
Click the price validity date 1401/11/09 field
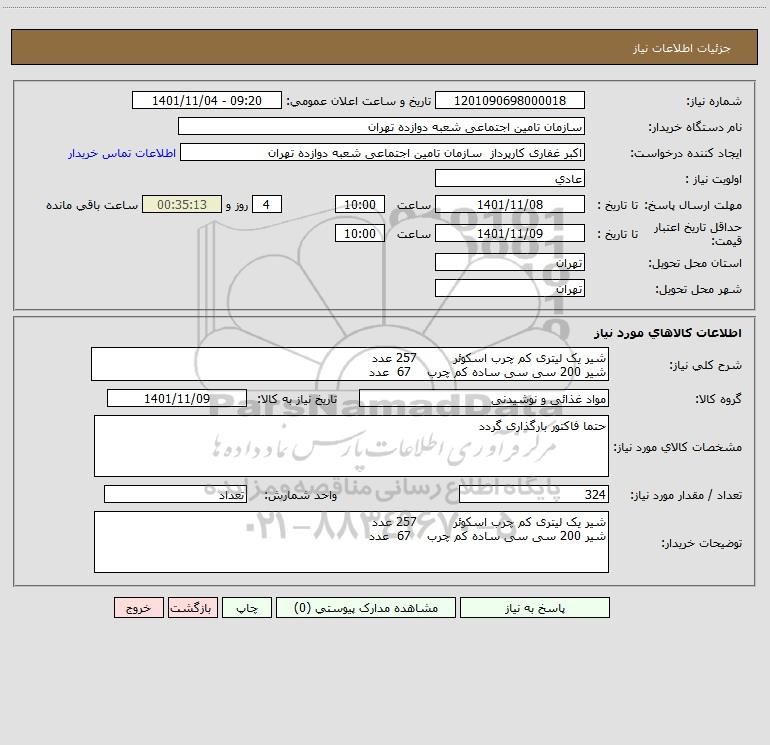510,233
